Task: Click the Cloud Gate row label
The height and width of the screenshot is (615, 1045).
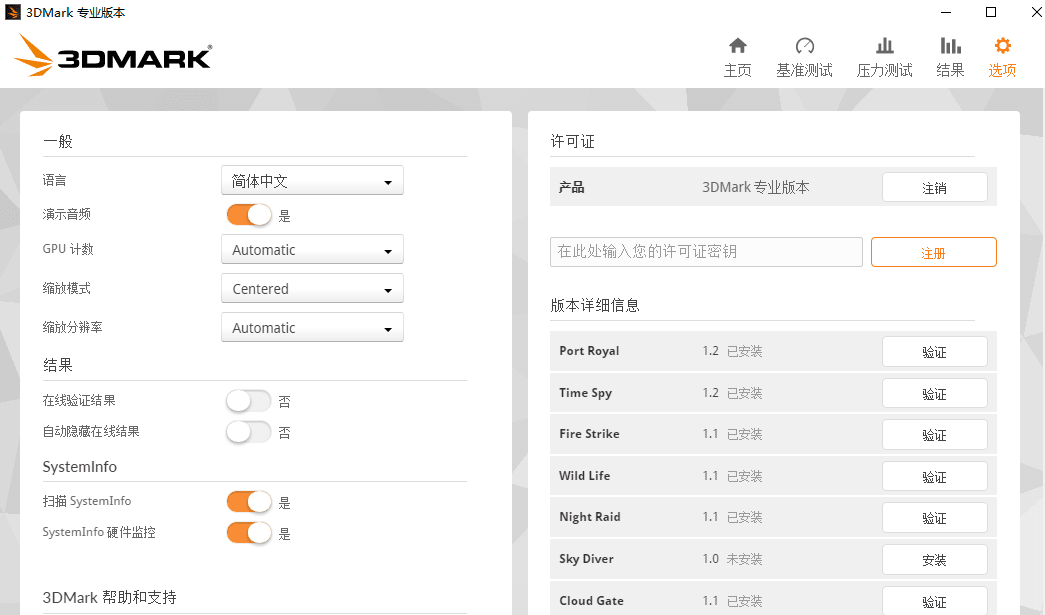Action: click(x=592, y=600)
